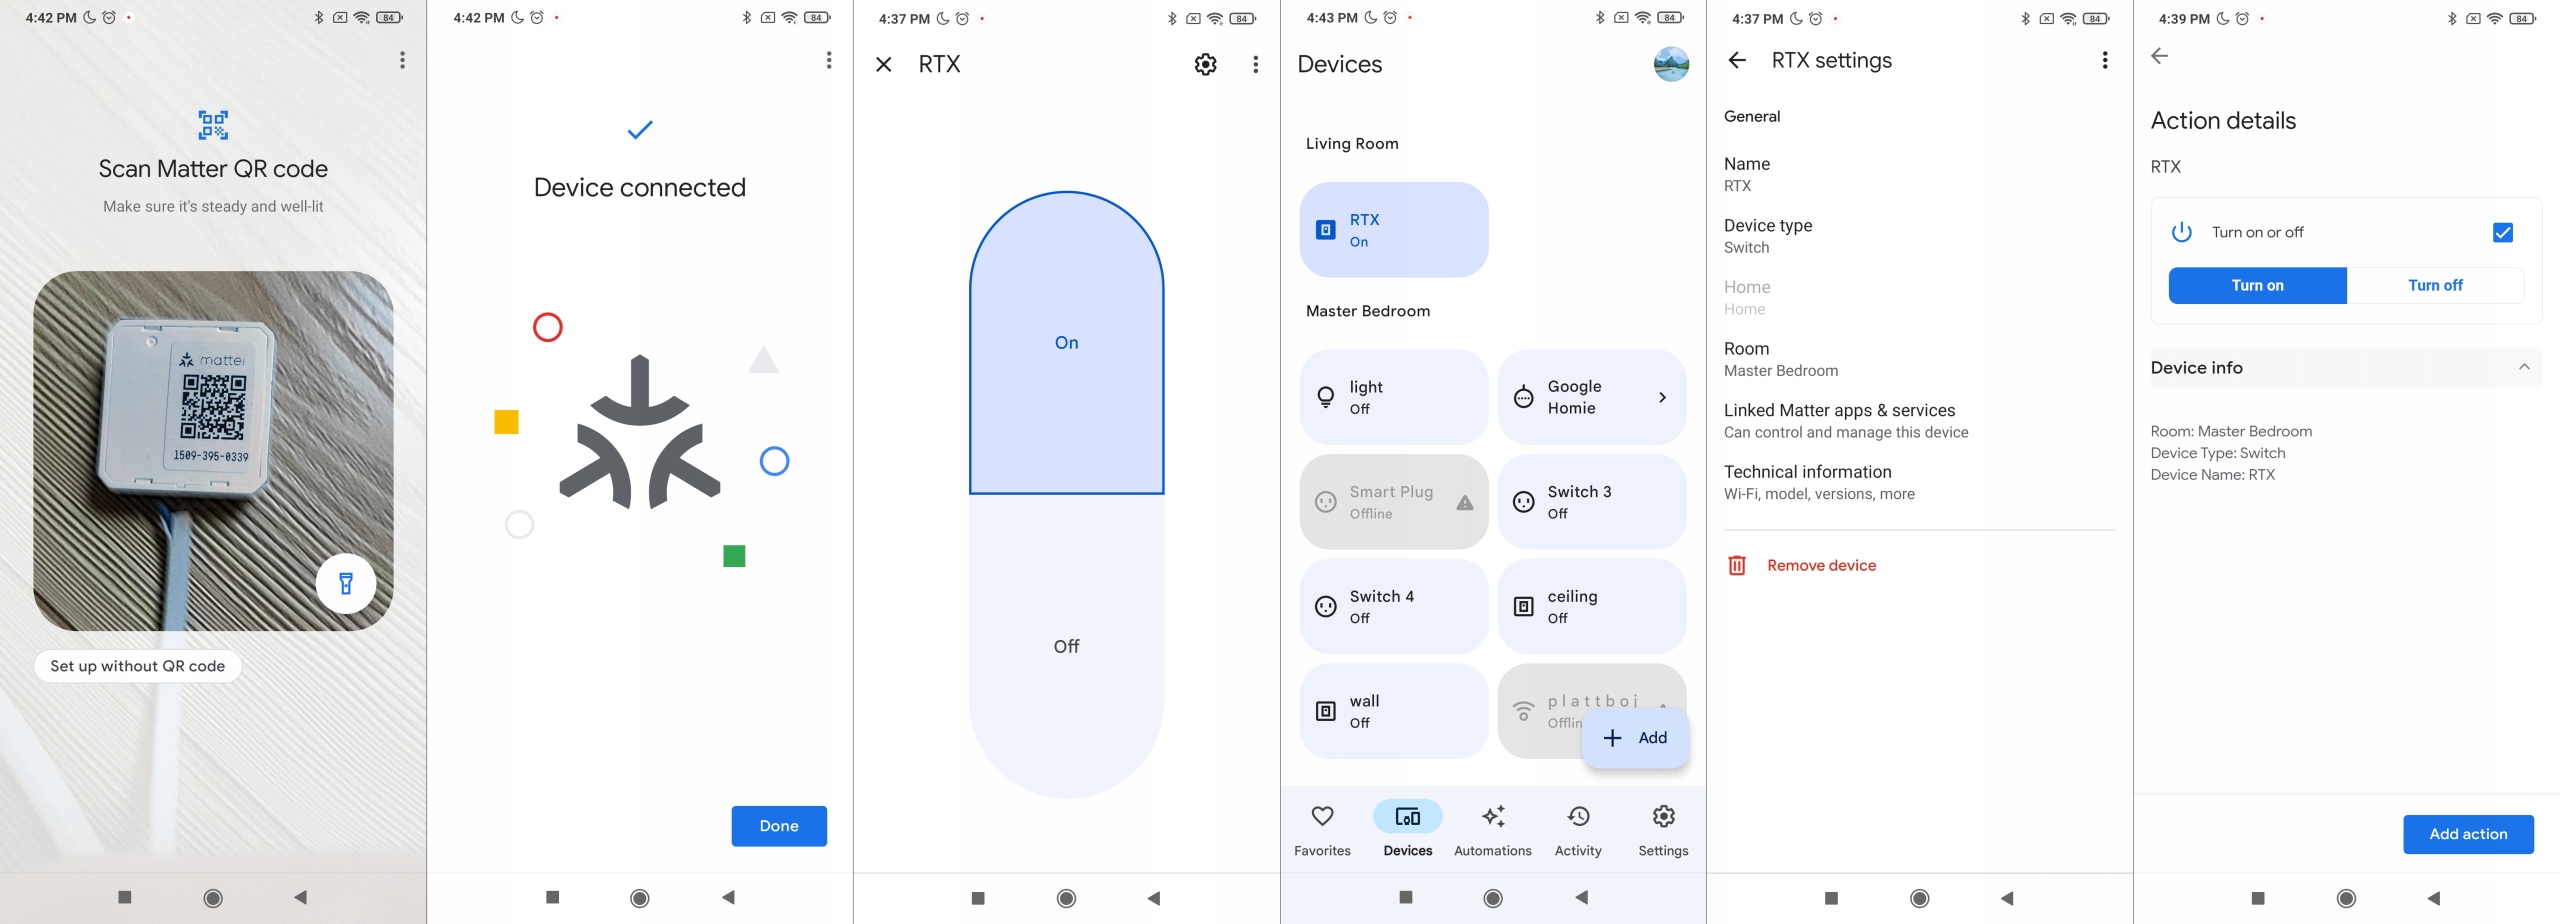Select the Favorites heart icon

coord(1322,817)
